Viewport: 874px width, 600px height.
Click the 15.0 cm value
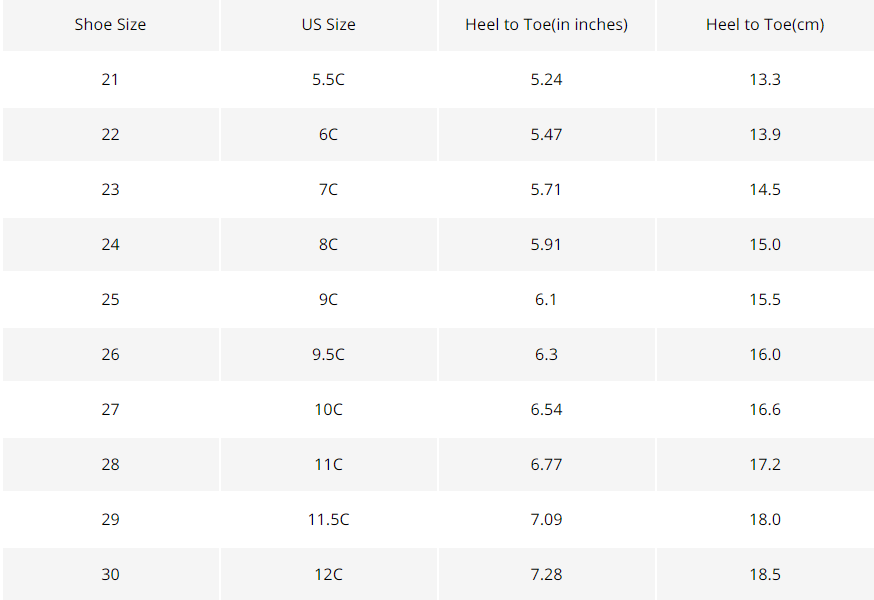765,245
